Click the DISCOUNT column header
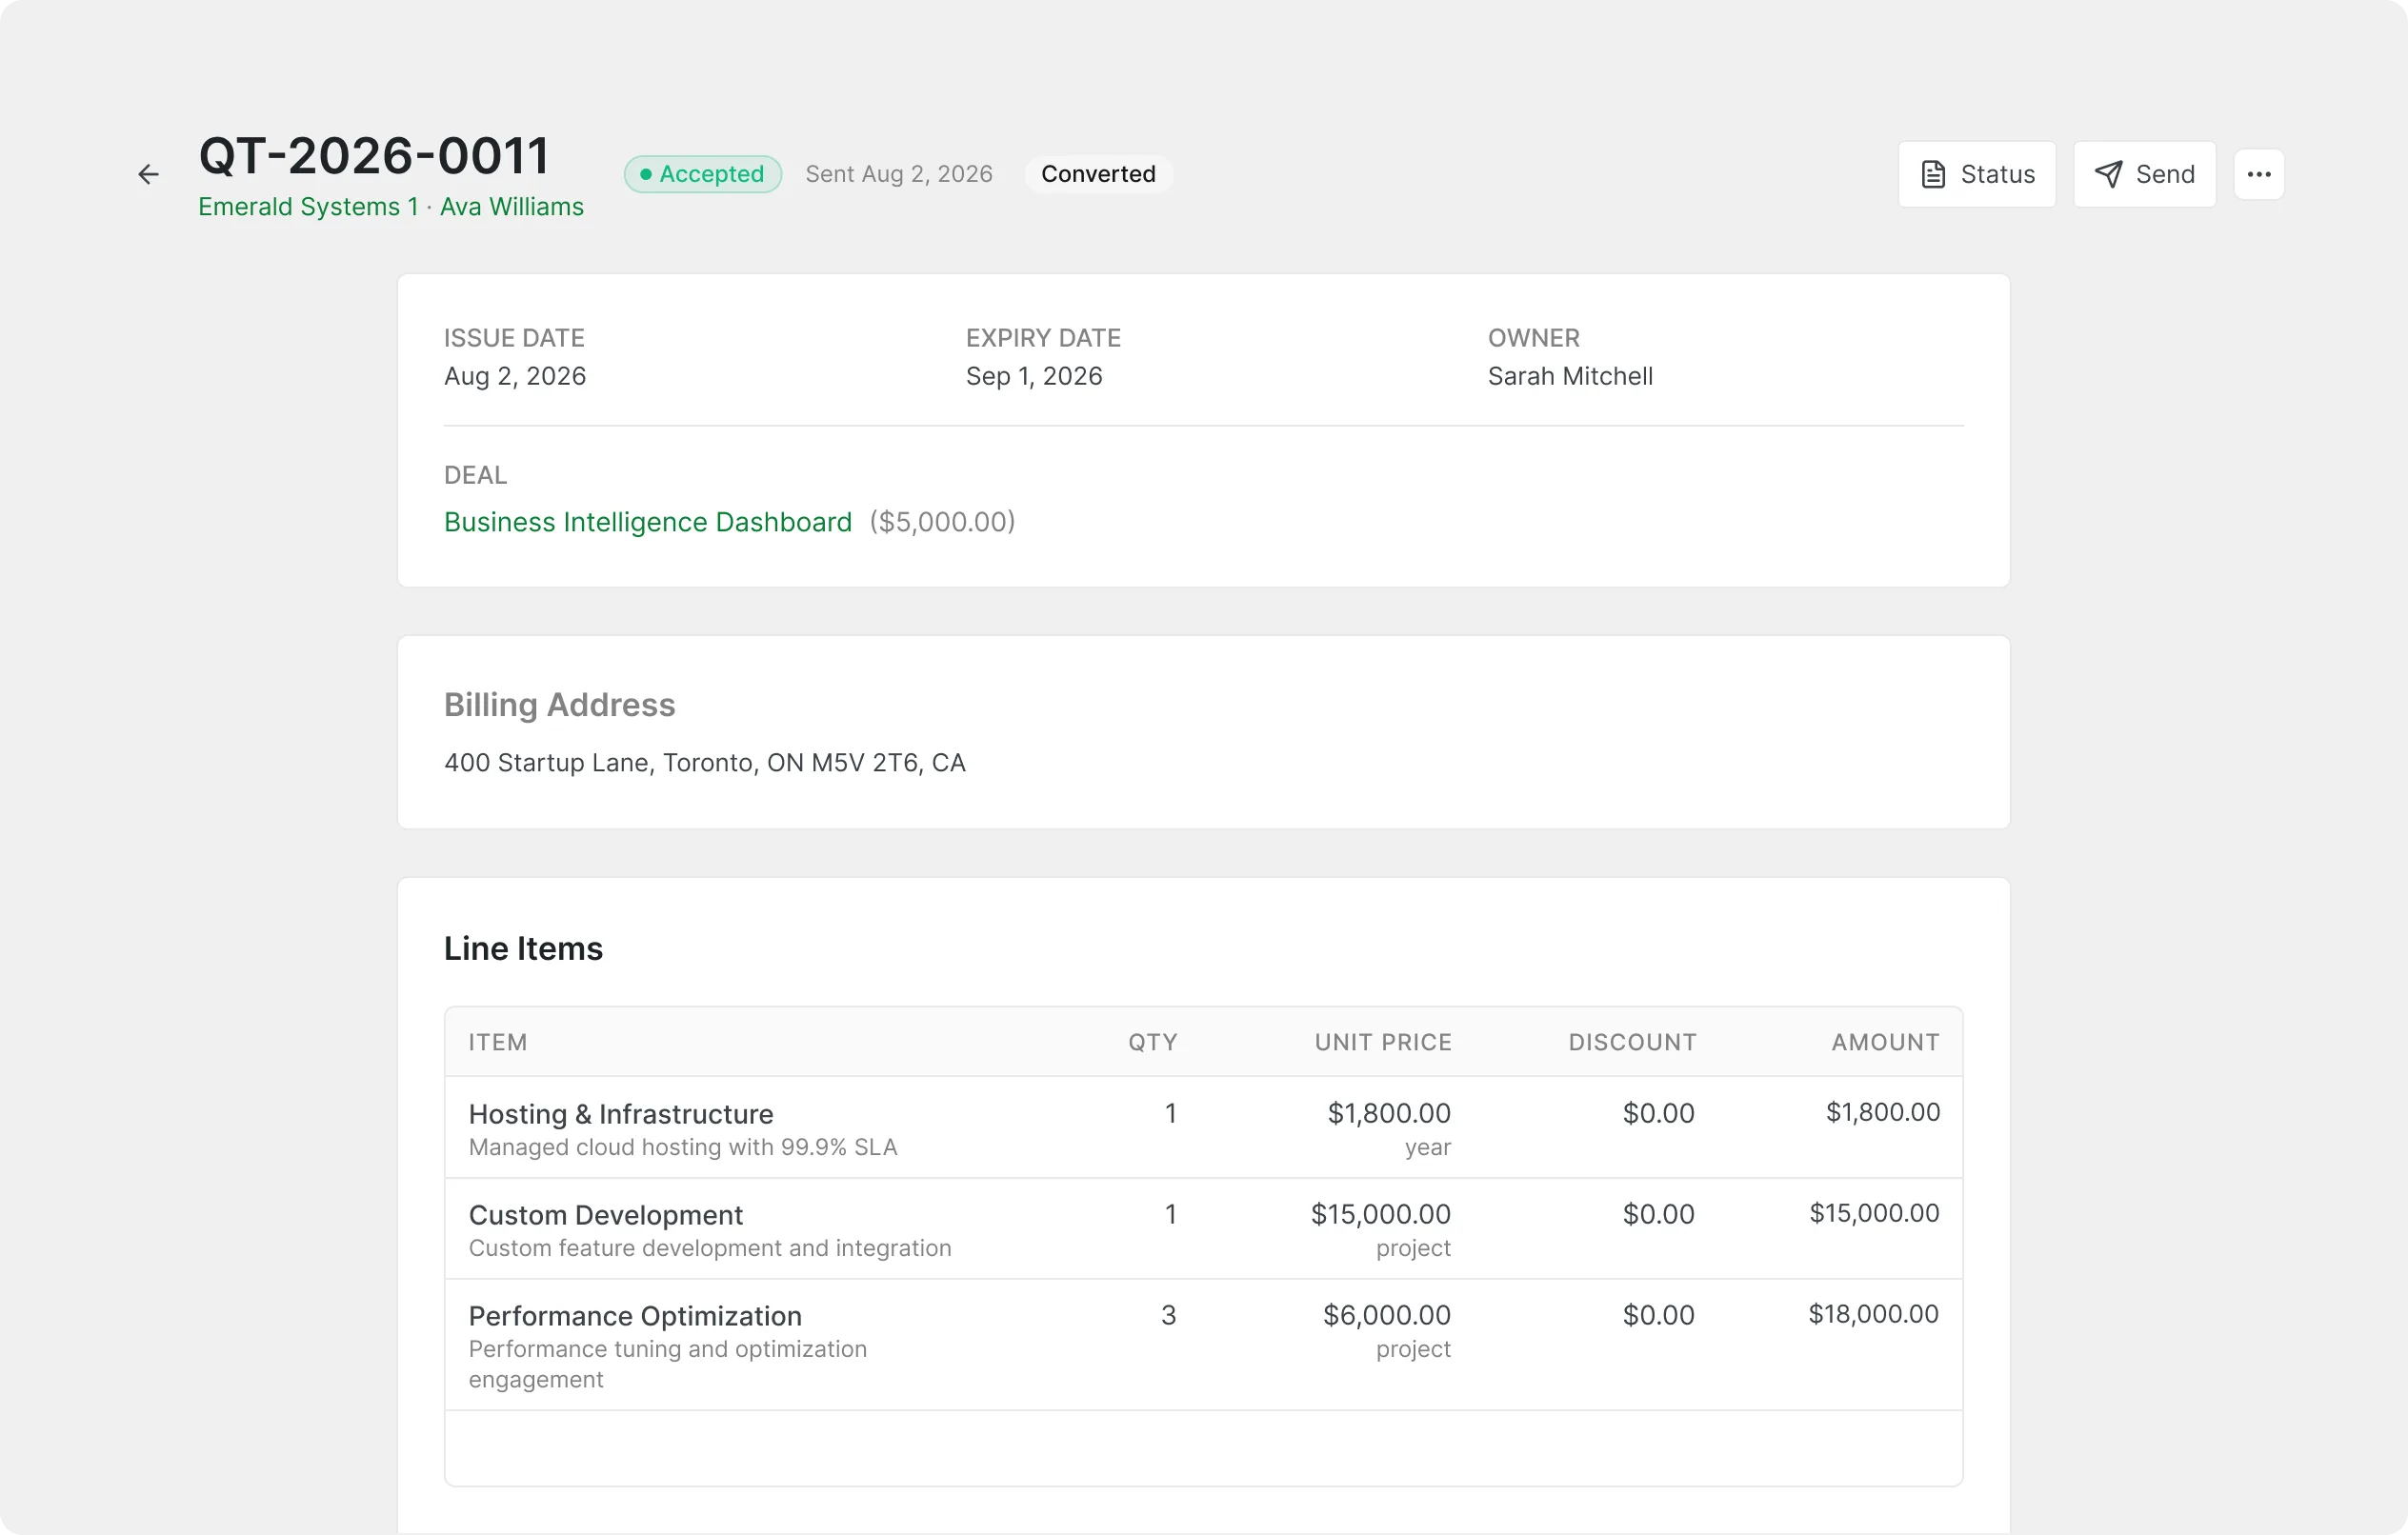 tap(1632, 1042)
